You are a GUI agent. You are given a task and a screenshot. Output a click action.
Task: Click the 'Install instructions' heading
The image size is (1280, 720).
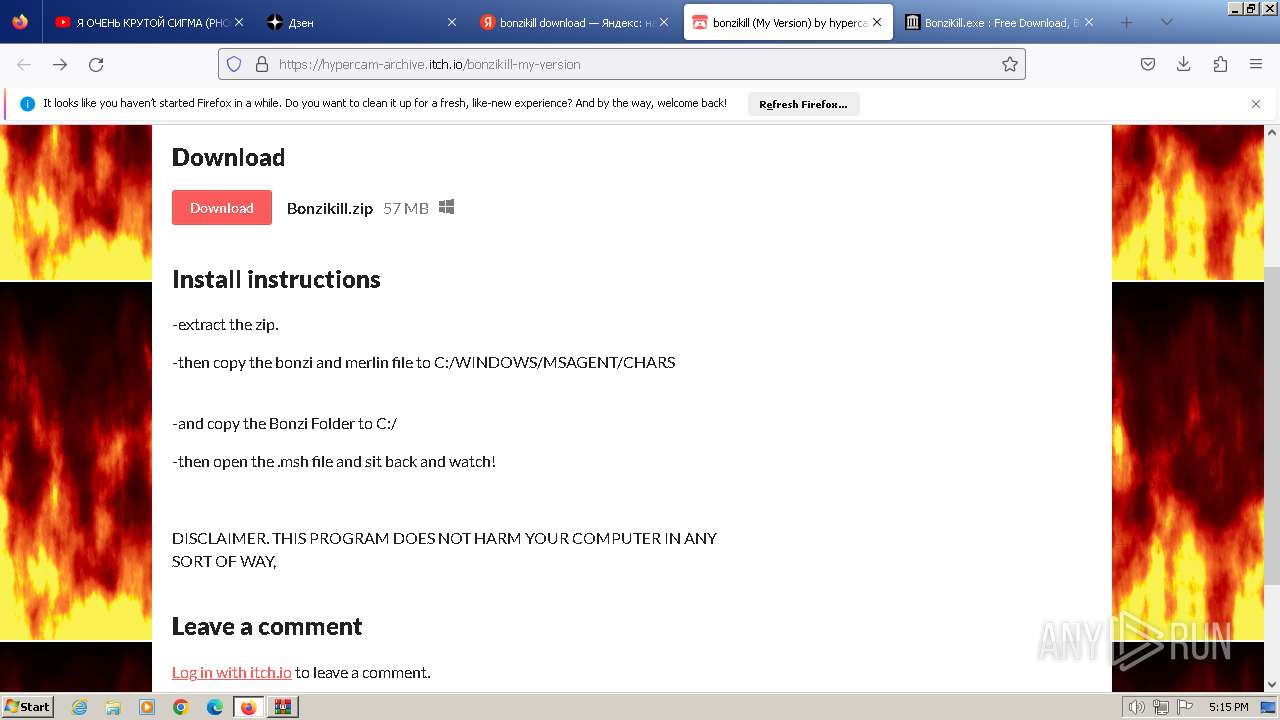click(276, 279)
